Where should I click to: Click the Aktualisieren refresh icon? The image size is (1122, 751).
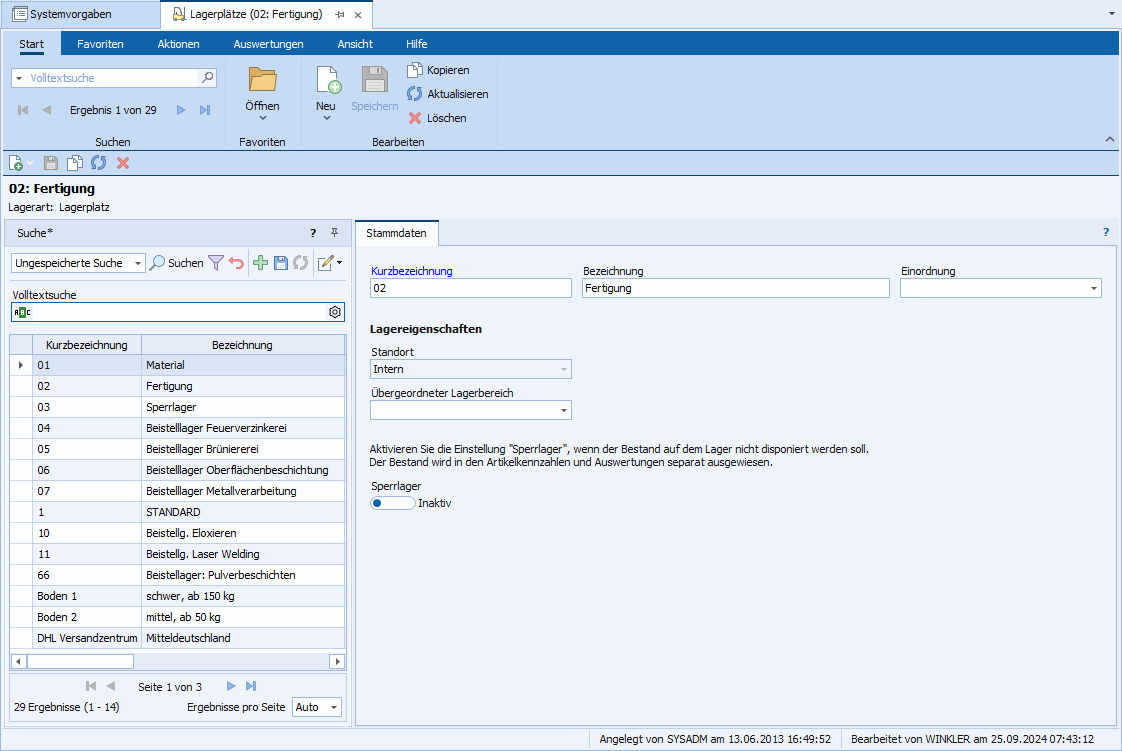click(x=415, y=94)
